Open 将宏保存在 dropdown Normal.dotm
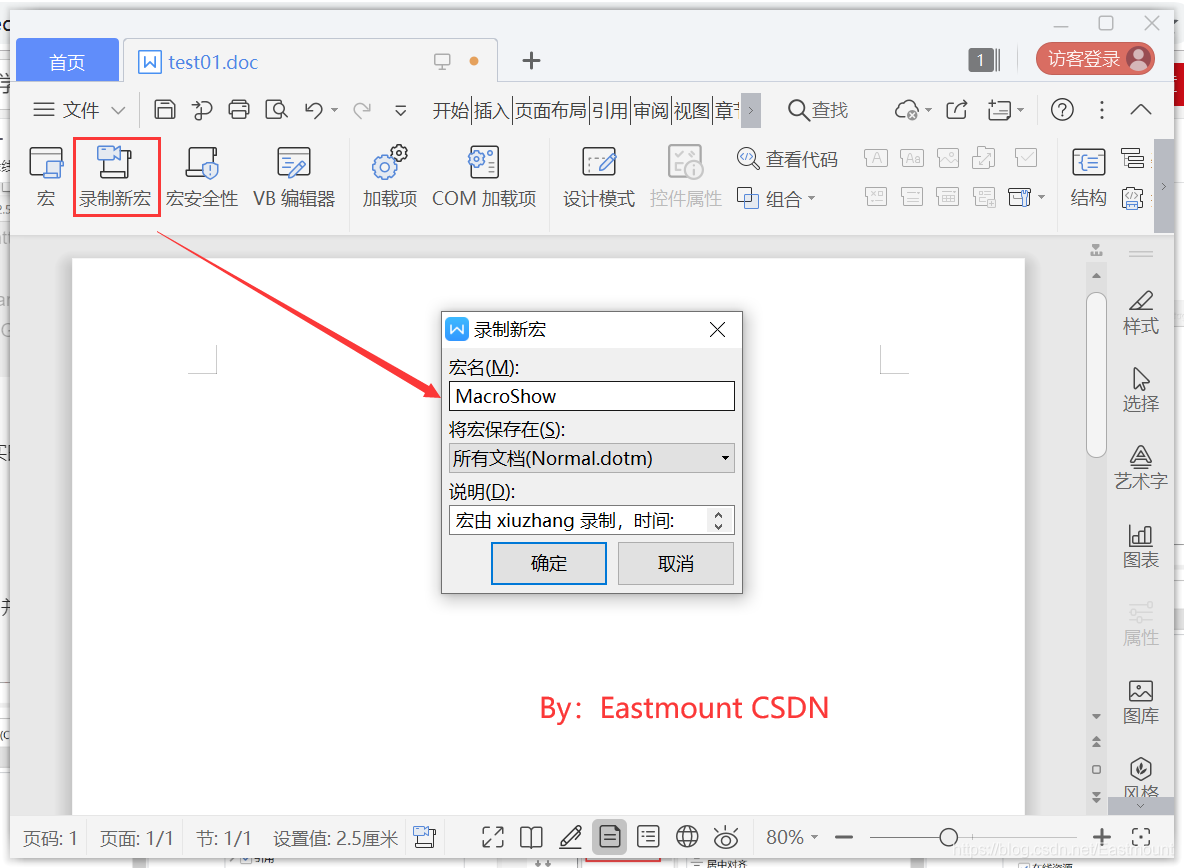This screenshot has width=1184, height=868. (x=591, y=458)
